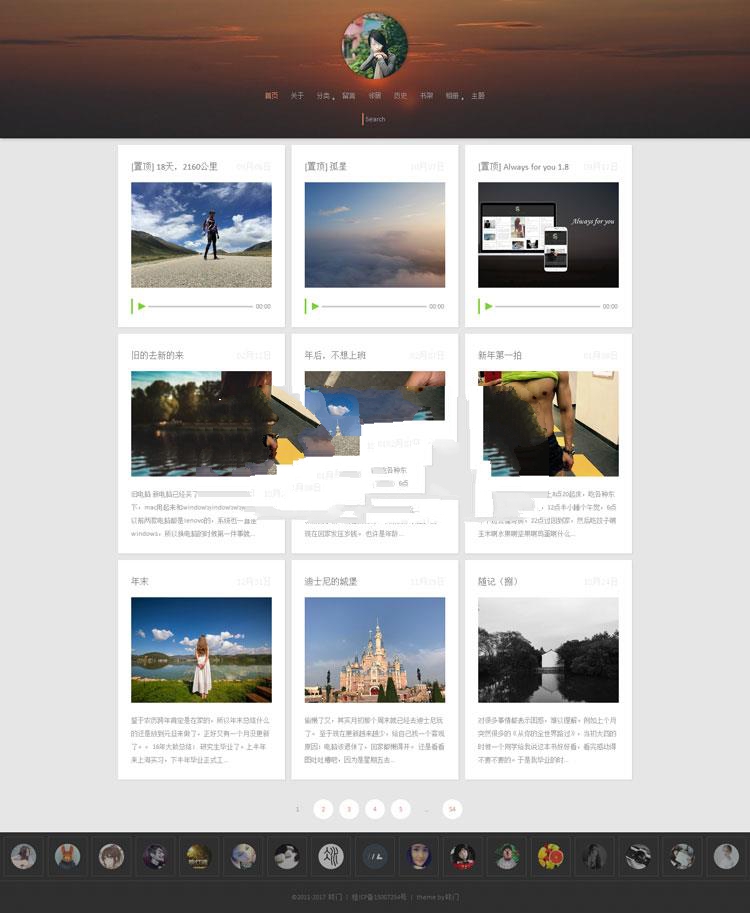Open the 关于 navigation item
This screenshot has width=750, height=913.
(x=297, y=96)
